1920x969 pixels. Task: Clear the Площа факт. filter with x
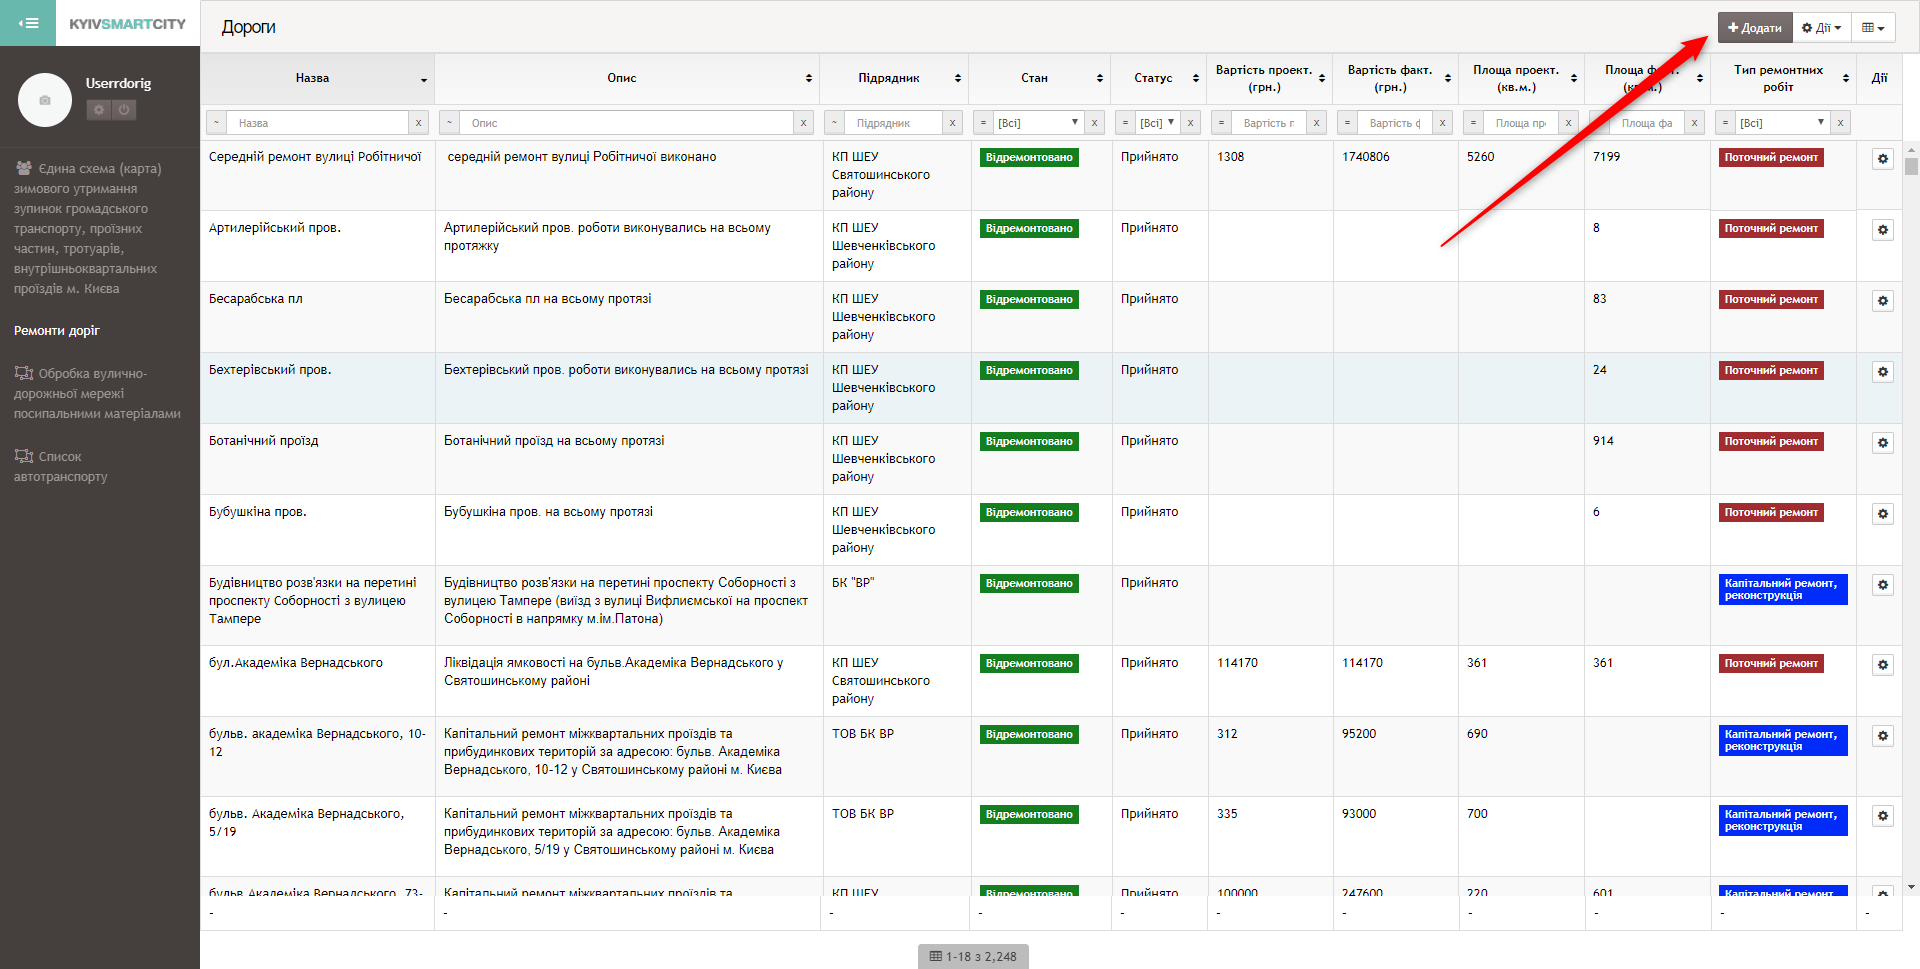coord(1694,123)
